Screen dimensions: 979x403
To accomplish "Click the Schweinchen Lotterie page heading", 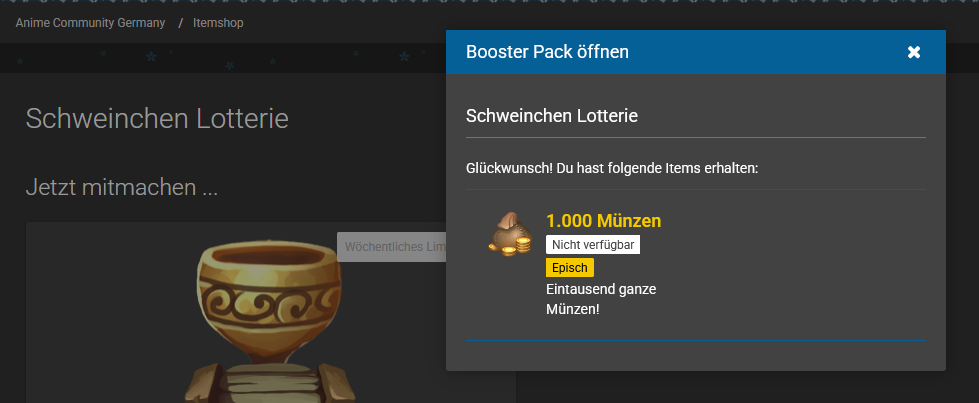I will point(157,118).
